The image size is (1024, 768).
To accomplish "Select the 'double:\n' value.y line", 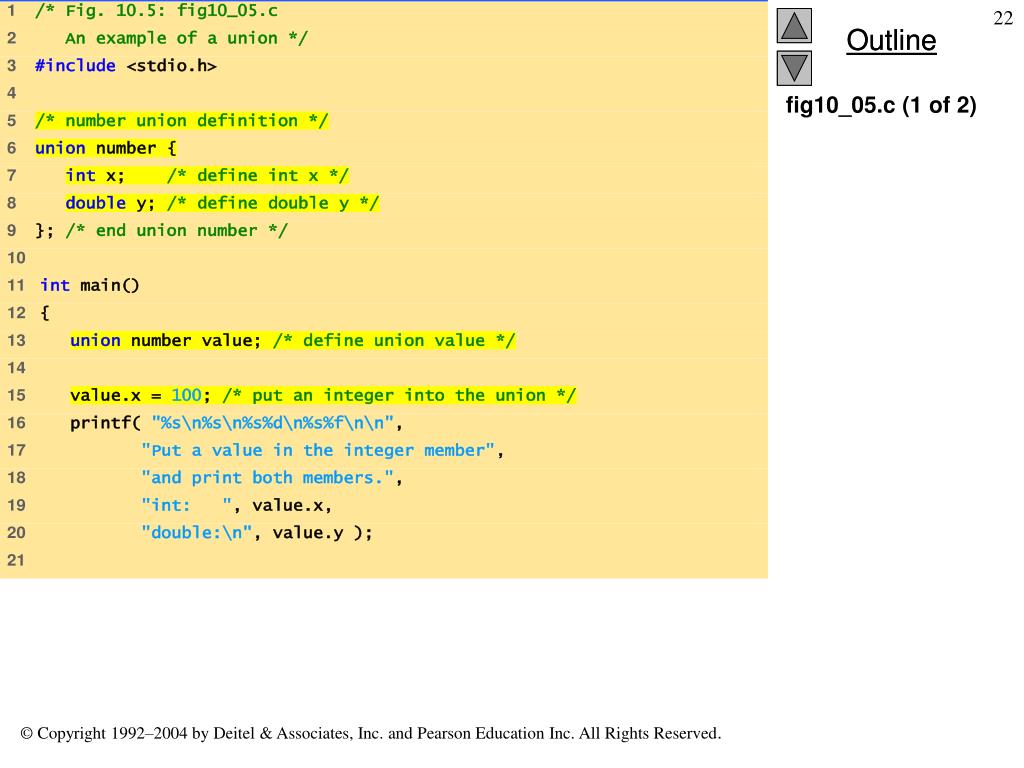I will (x=257, y=533).
